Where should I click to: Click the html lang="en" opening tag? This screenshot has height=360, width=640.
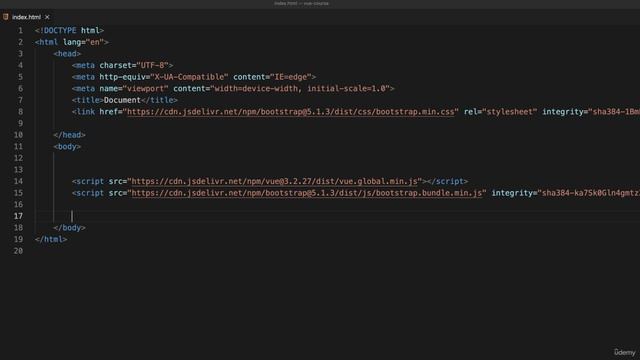point(72,42)
